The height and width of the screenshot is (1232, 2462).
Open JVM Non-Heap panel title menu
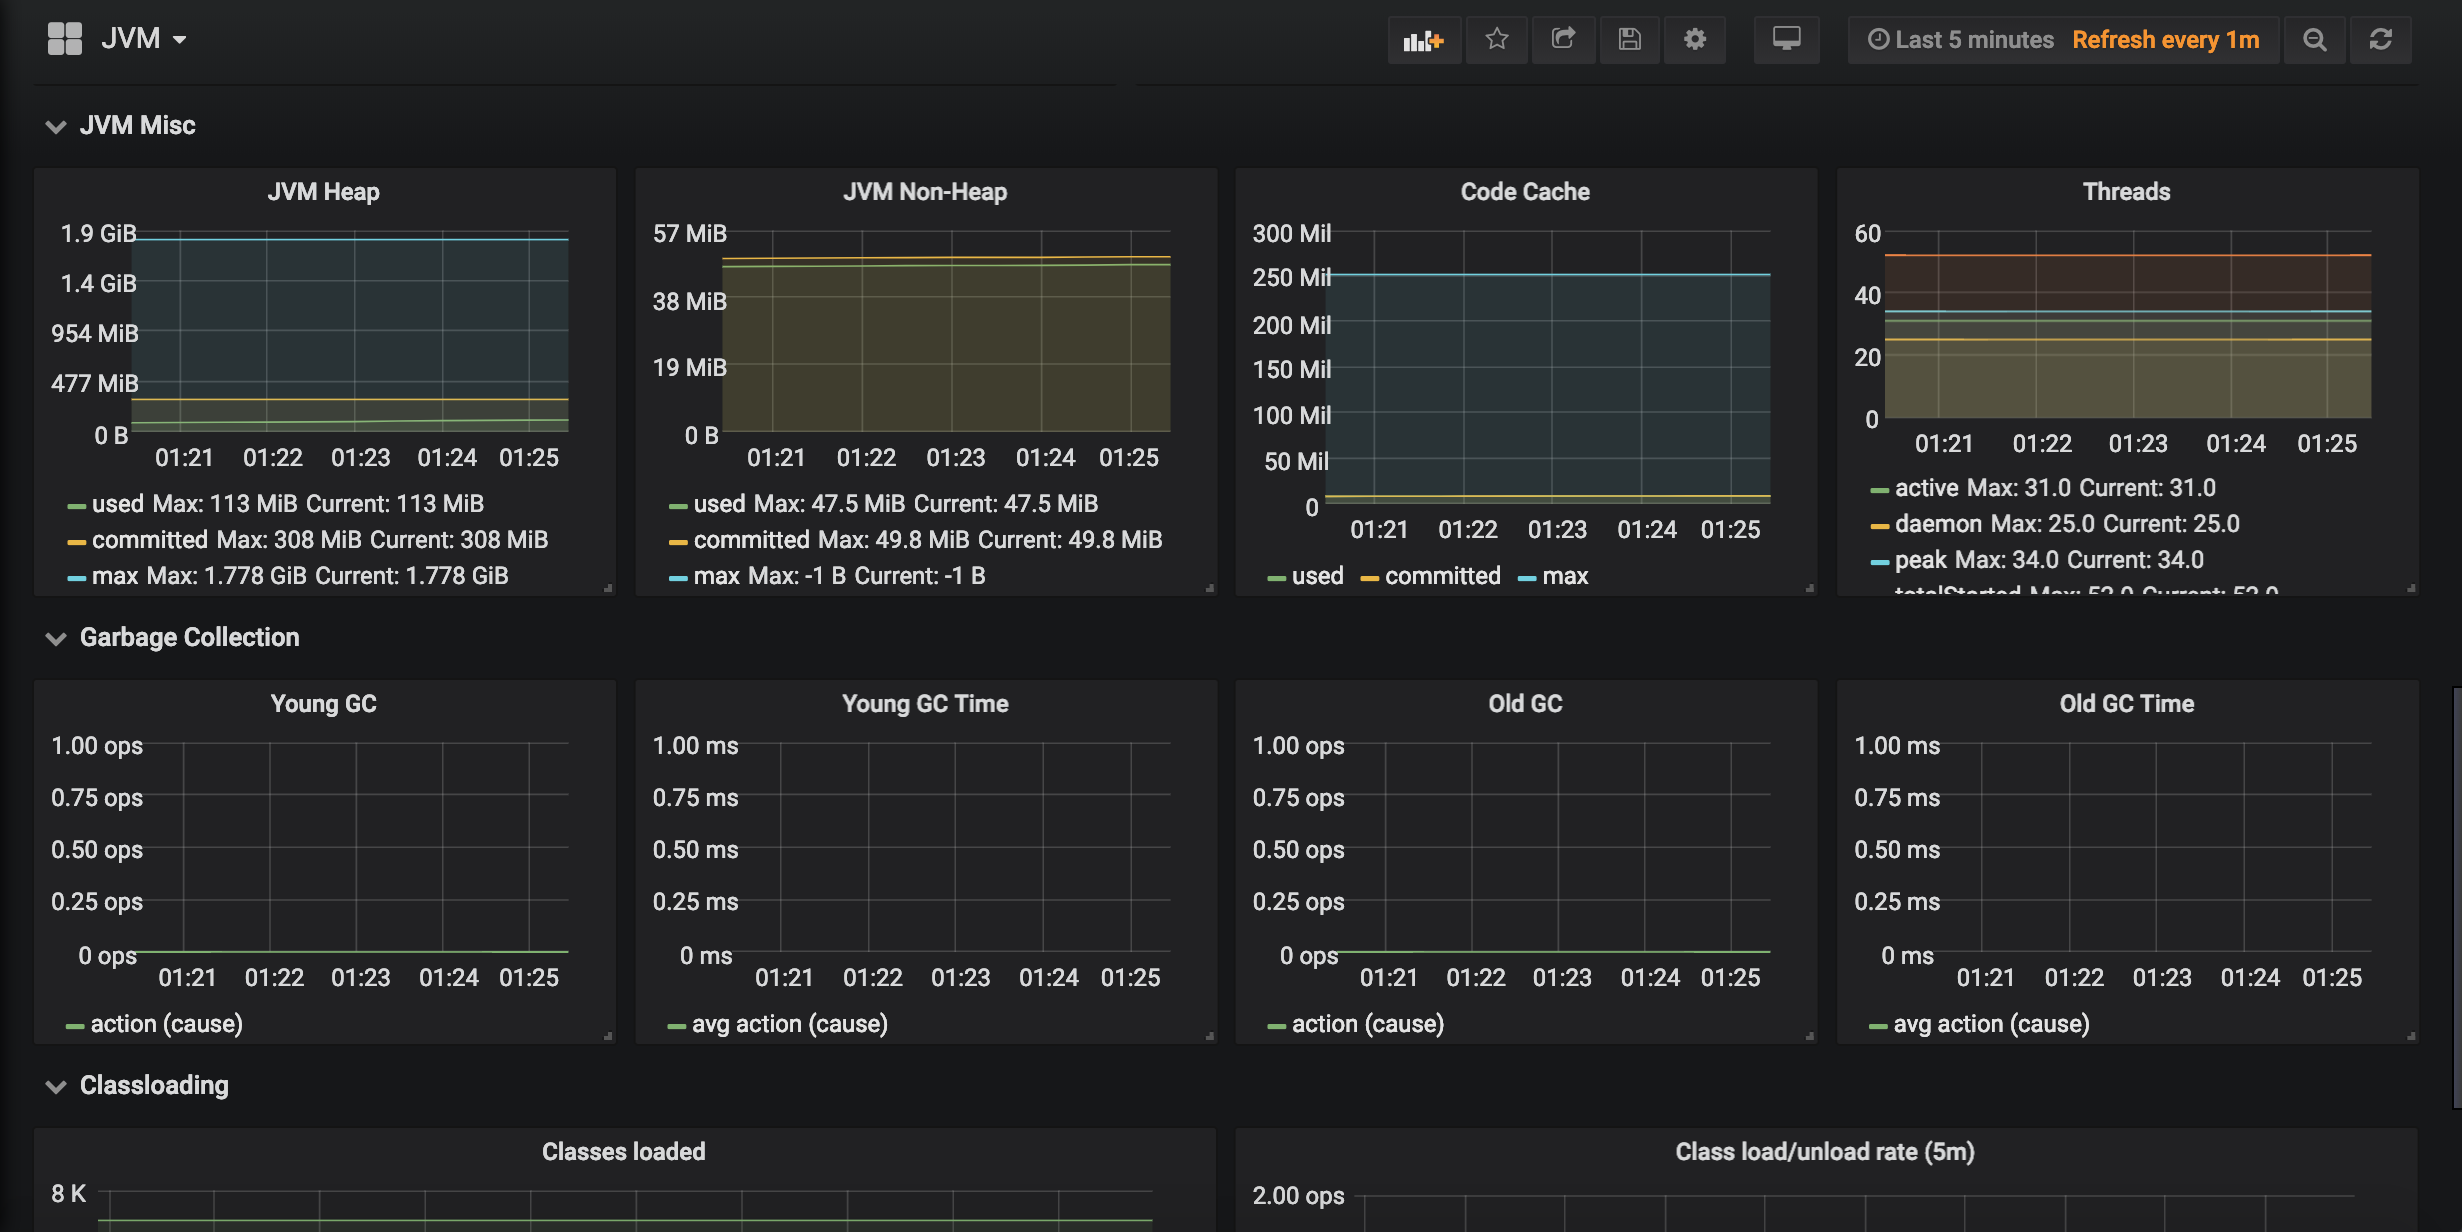pos(925,192)
